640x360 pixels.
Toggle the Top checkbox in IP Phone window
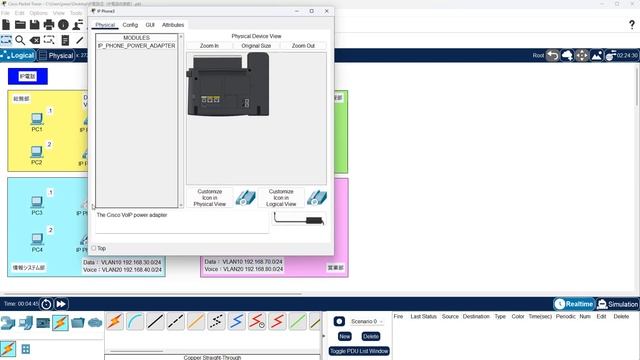[93, 248]
